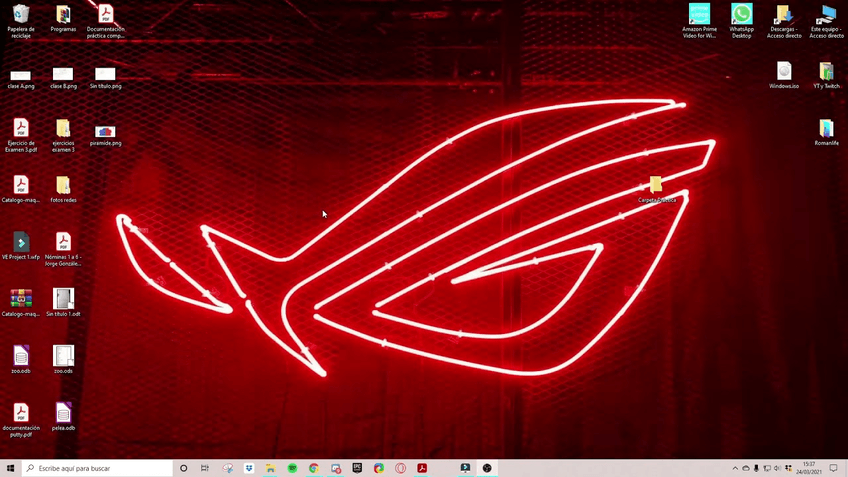The height and width of the screenshot is (477, 848).
Task: Open the Windows Start menu
Action: click(x=10, y=468)
